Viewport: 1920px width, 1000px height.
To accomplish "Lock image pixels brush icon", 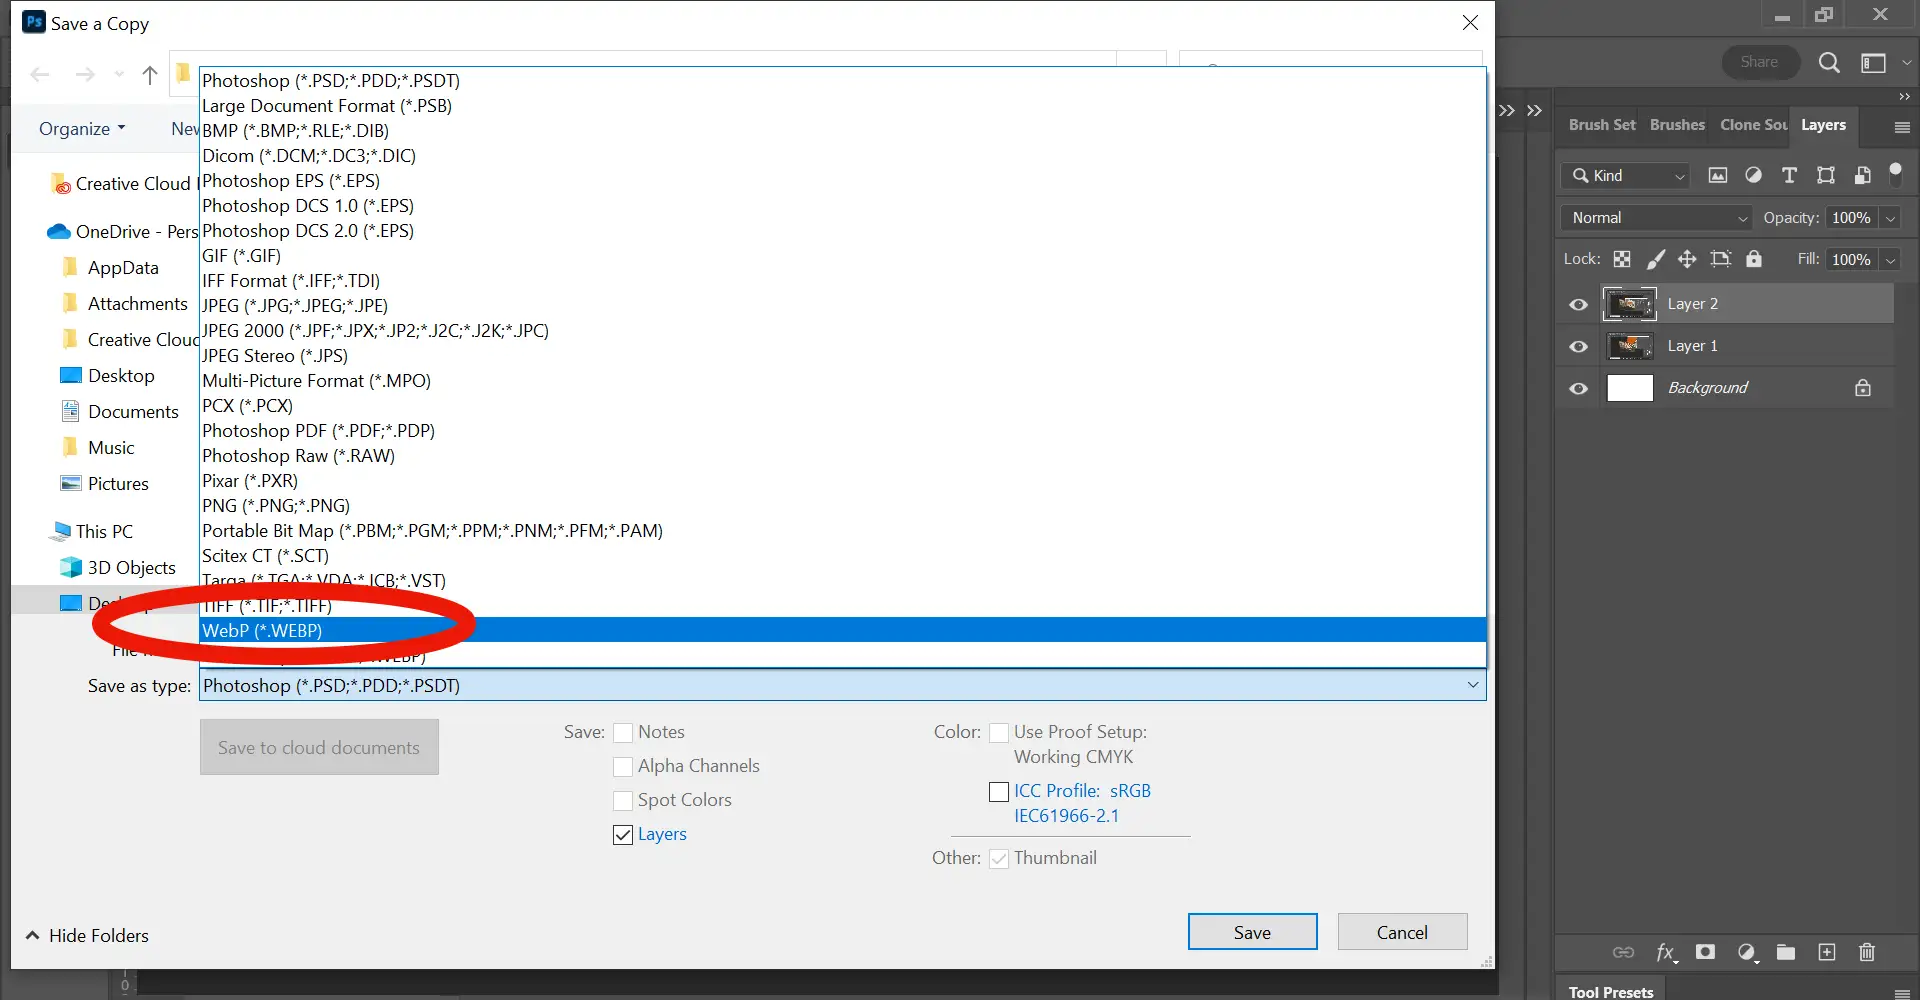I will coord(1656,259).
